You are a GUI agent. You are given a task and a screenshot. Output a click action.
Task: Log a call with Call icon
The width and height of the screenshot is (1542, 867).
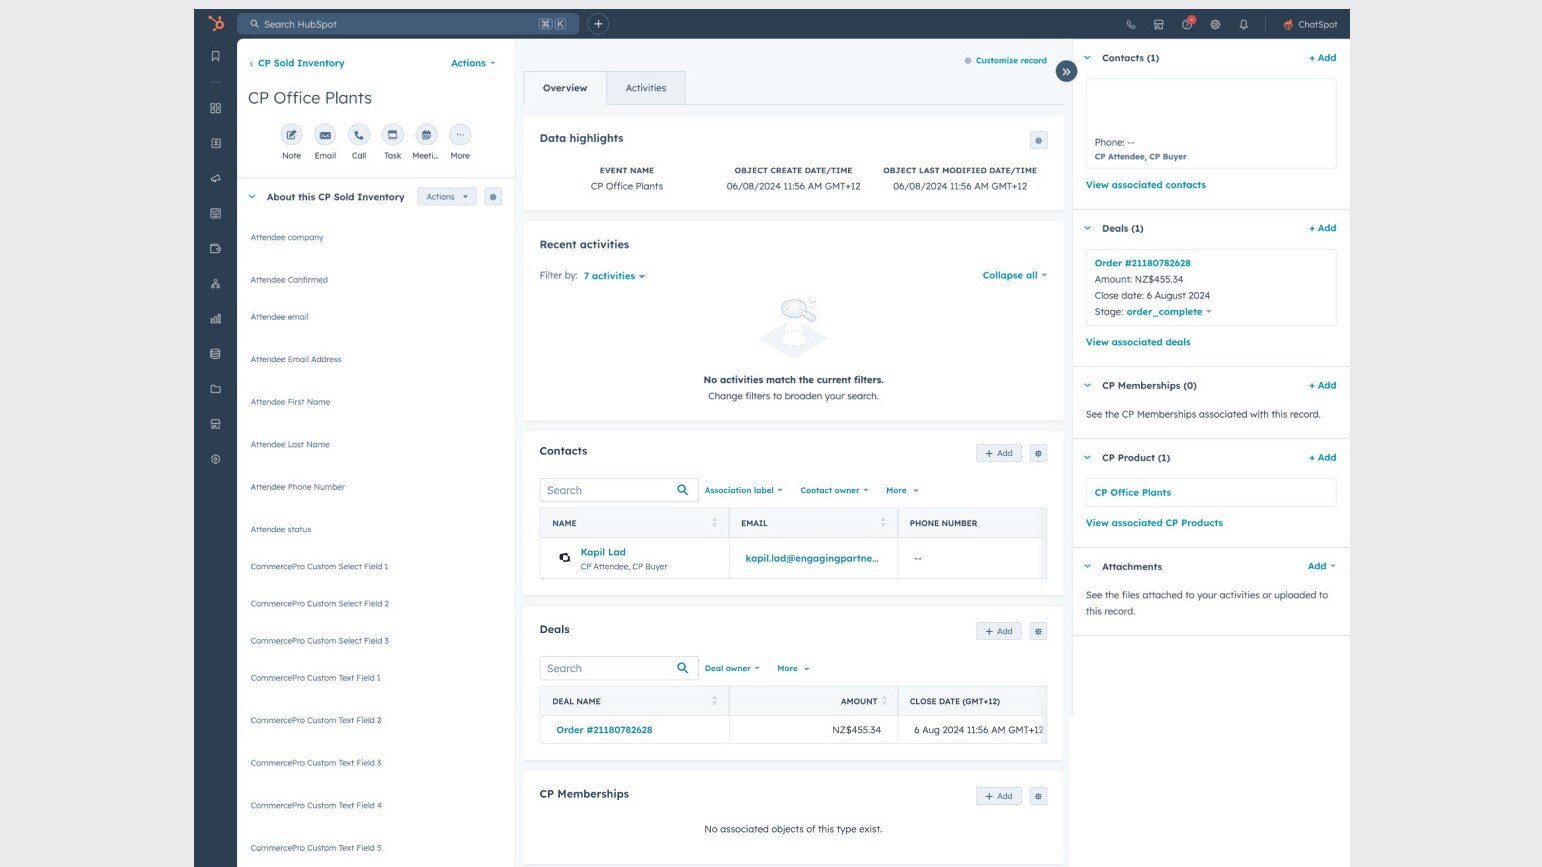pos(359,135)
